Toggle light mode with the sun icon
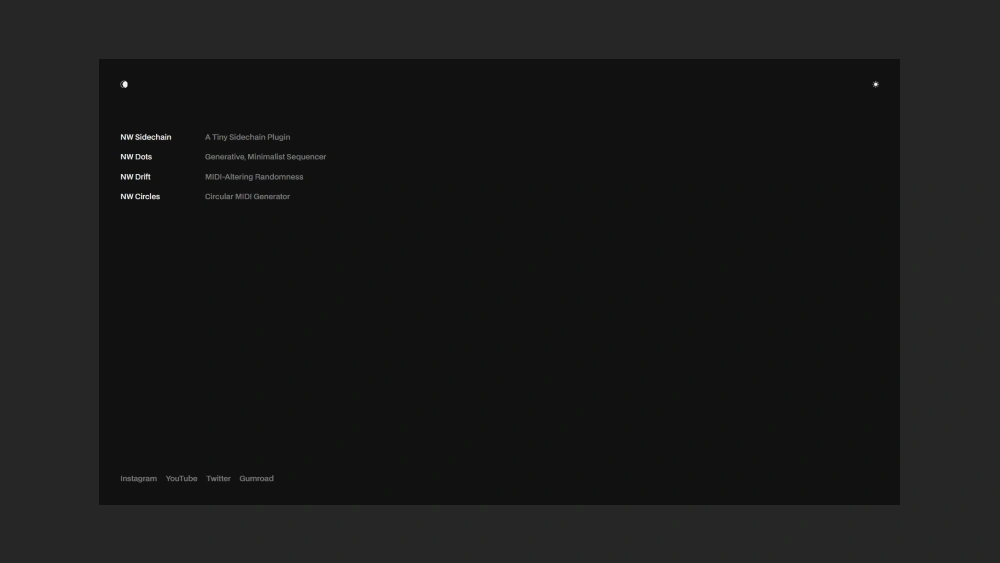This screenshot has width=1000, height=563. (x=876, y=84)
